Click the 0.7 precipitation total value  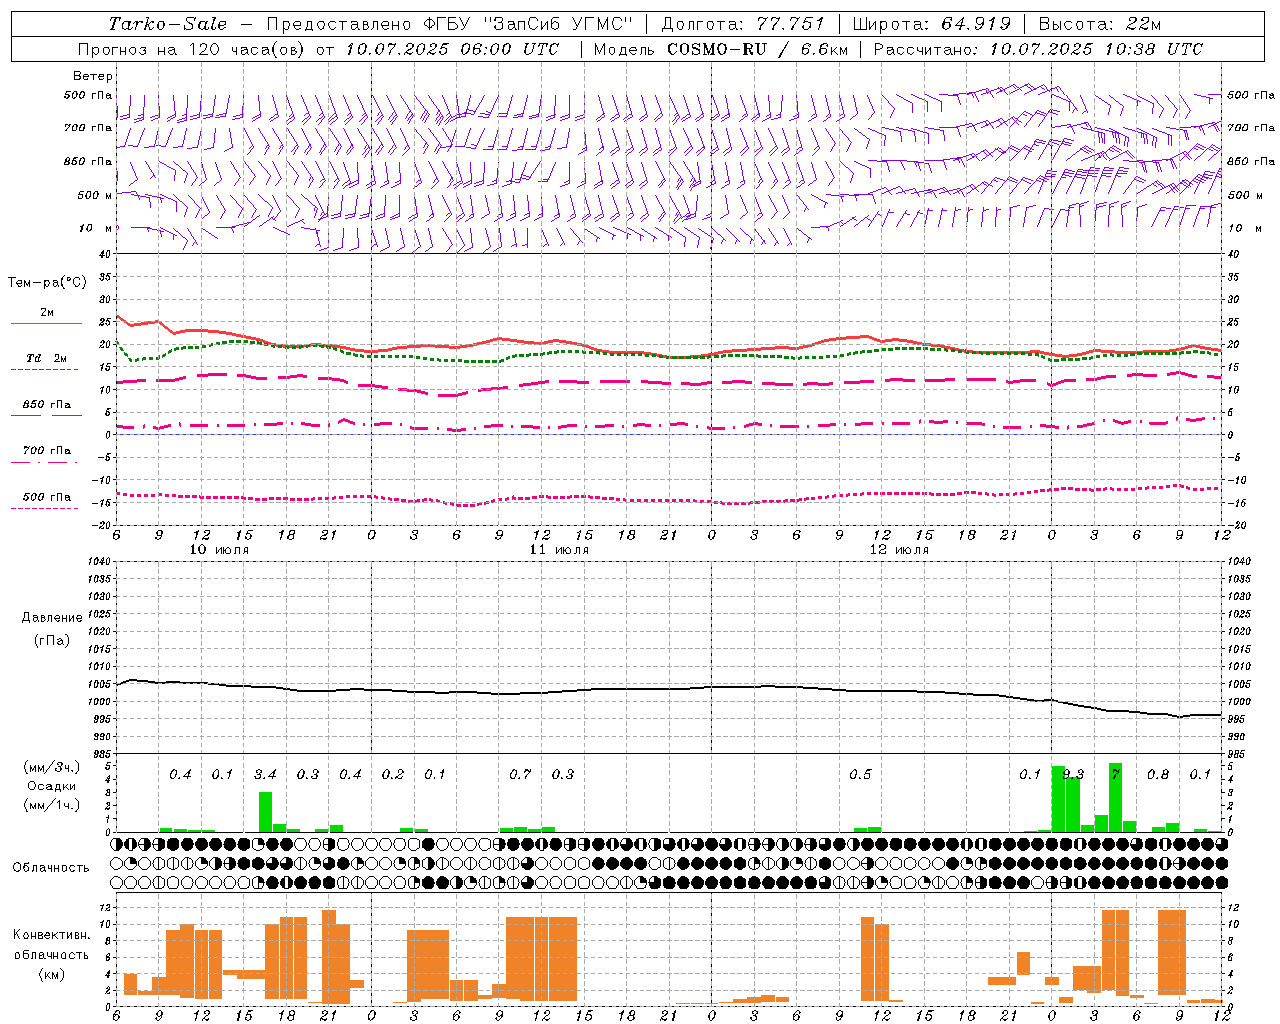coord(520,774)
